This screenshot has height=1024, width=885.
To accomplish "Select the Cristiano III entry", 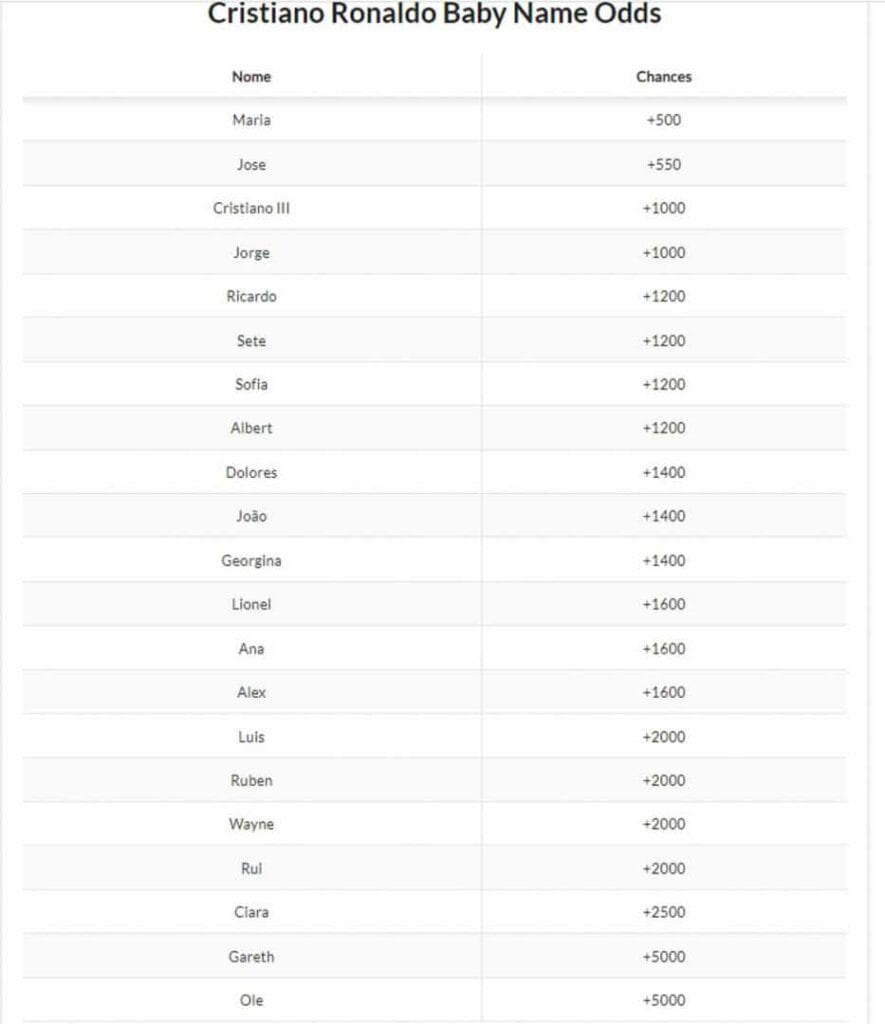I will (x=251, y=208).
